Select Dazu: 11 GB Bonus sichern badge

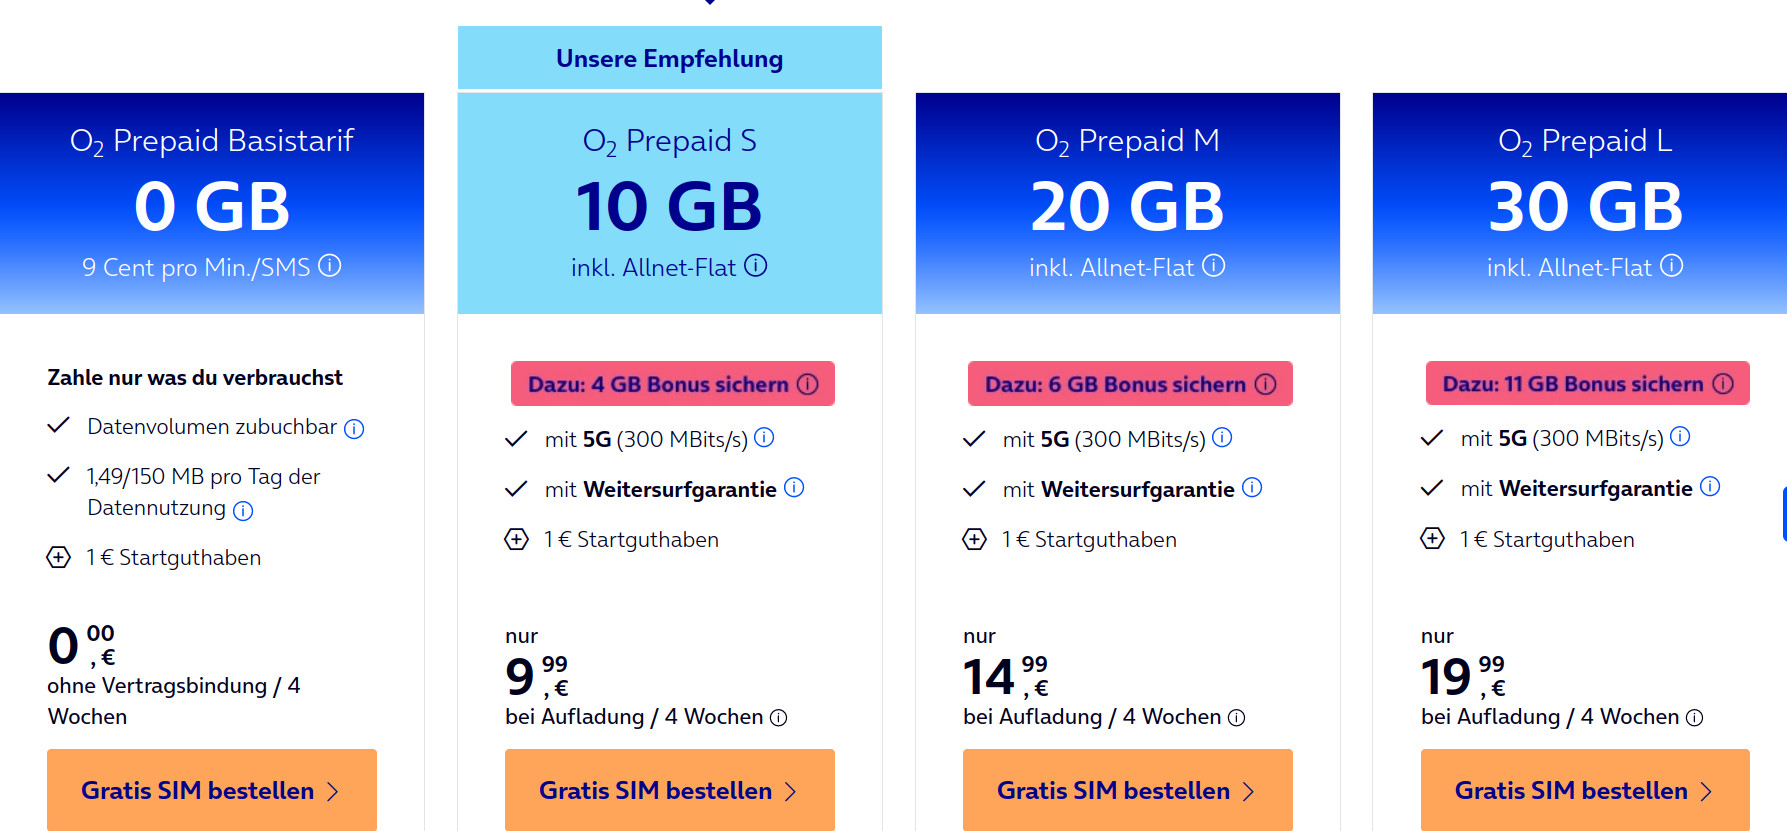(x=1573, y=384)
